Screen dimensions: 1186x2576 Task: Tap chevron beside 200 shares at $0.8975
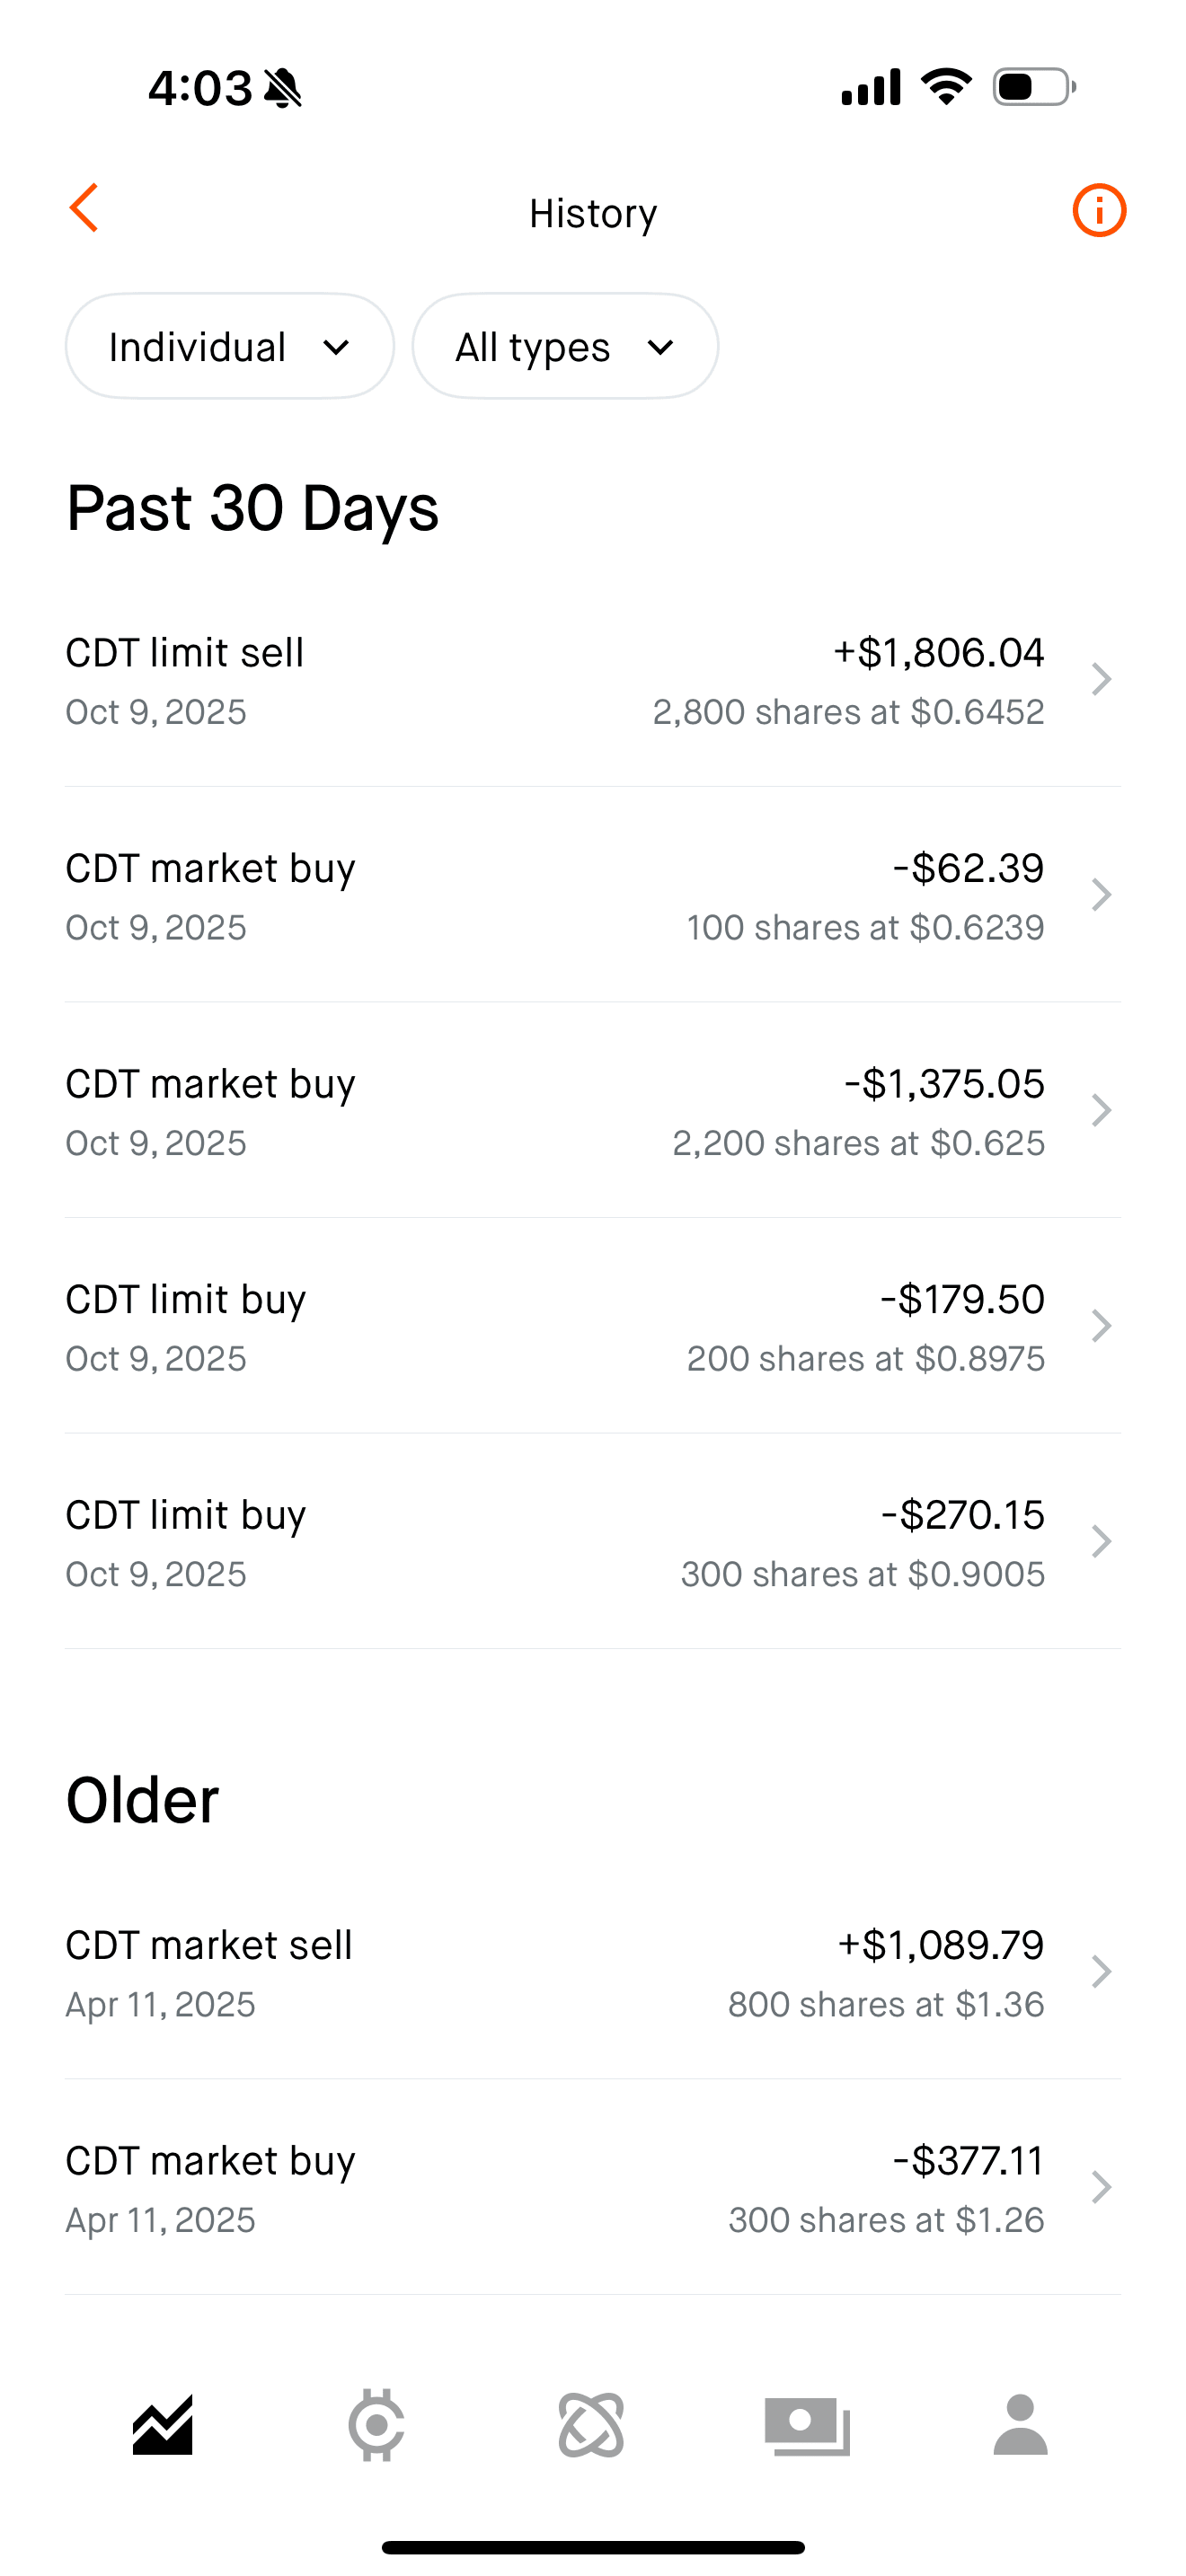click(x=1101, y=1327)
